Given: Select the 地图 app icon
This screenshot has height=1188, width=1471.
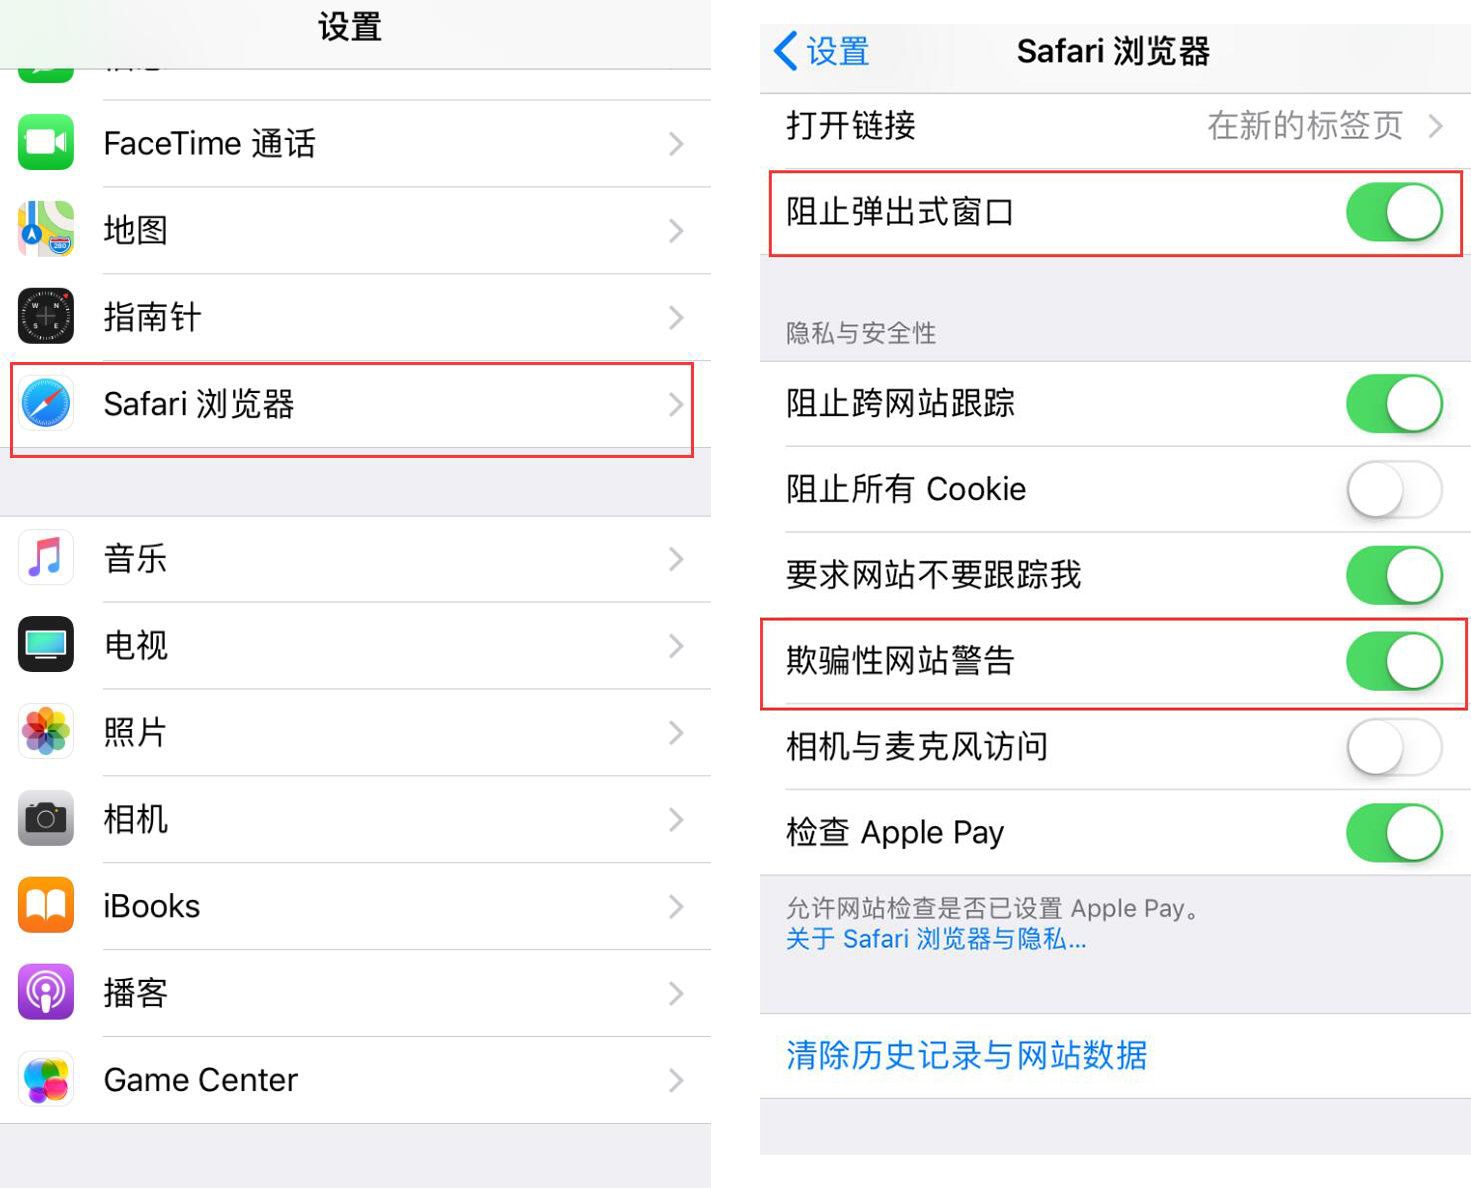Looking at the screenshot, I should [x=45, y=229].
